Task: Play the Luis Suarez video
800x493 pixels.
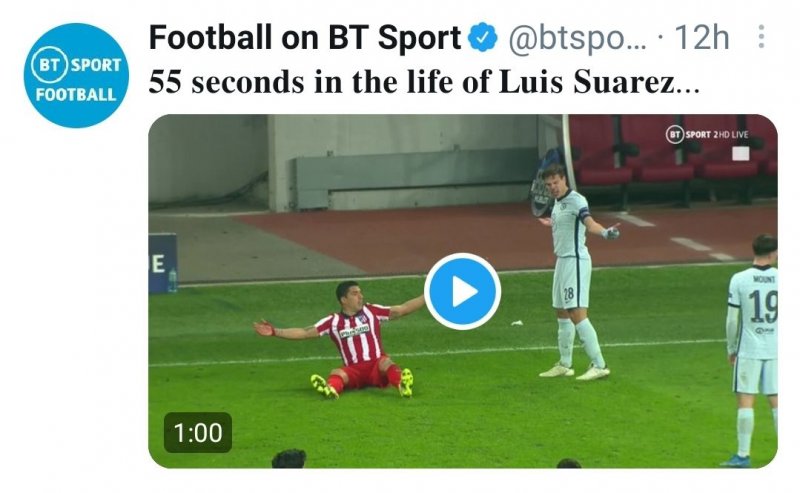Action: pos(462,291)
